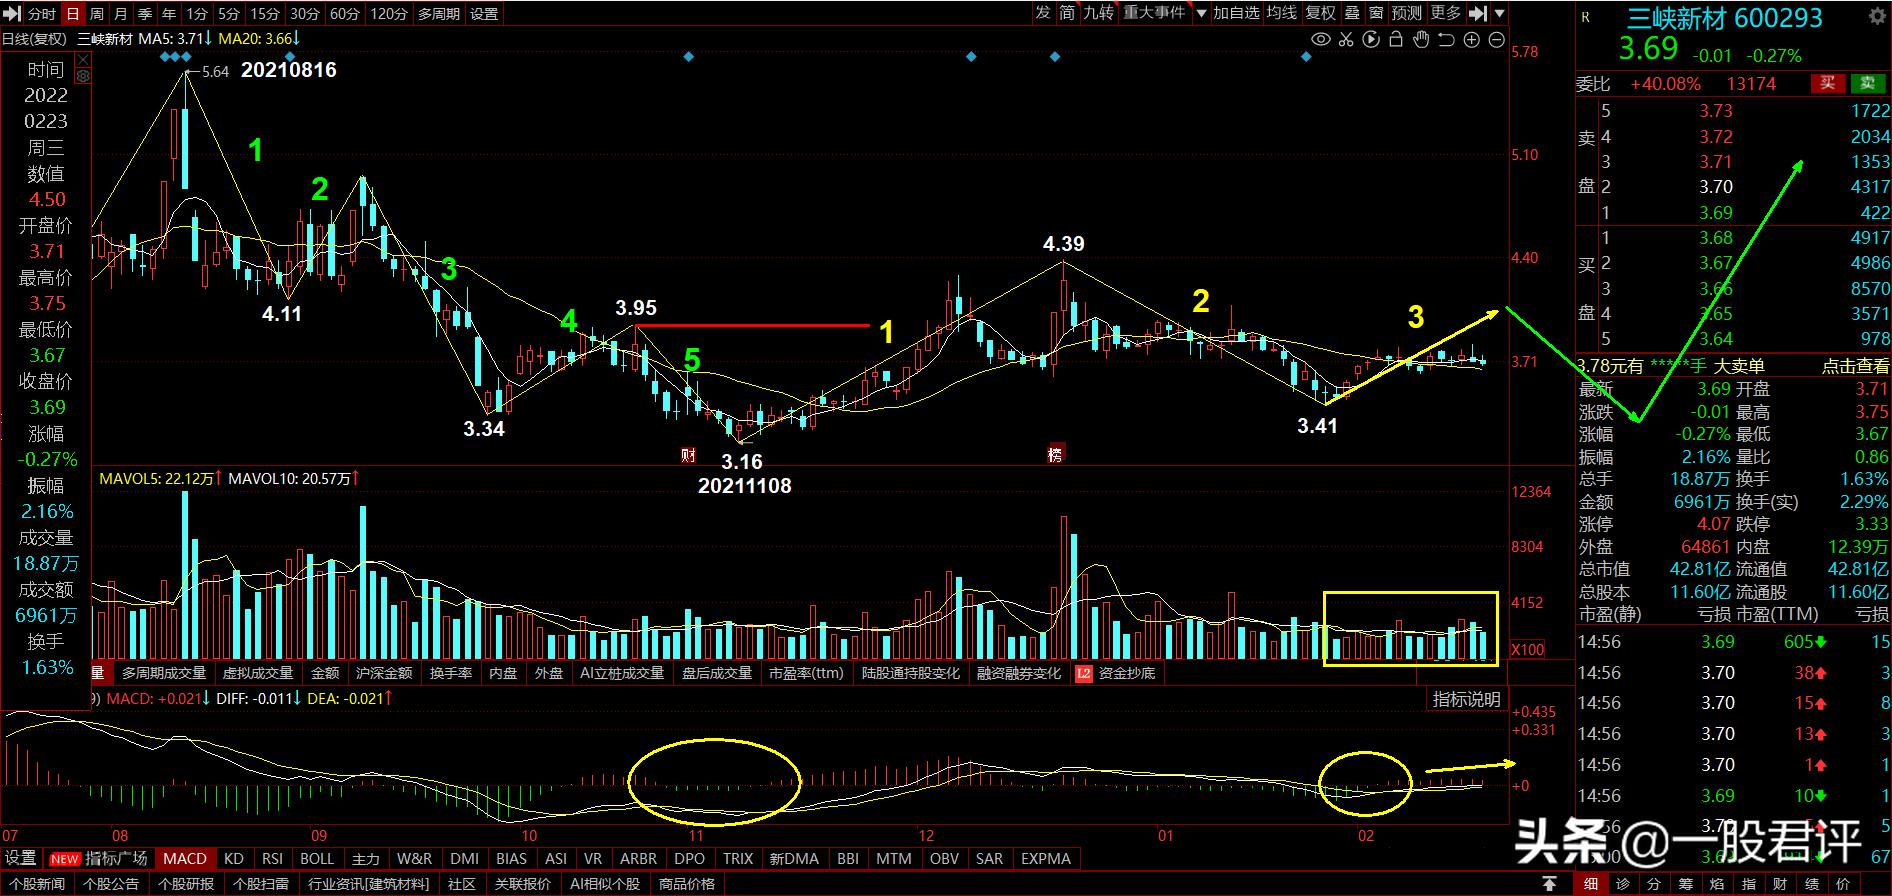Open 多周期 multi-period view
1892x896 pixels.
[x=438, y=14]
